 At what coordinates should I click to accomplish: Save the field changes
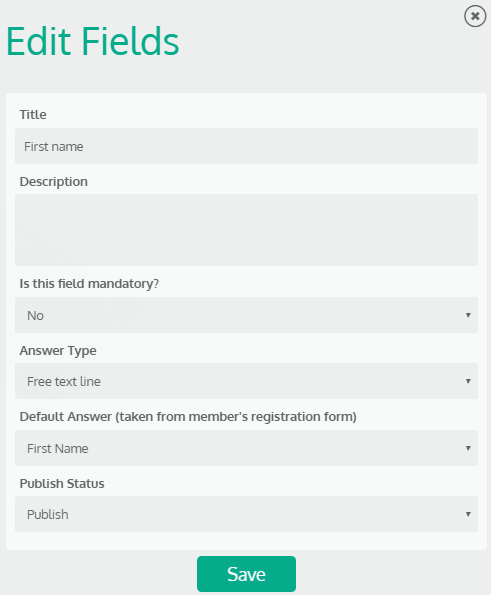pyautogui.click(x=246, y=574)
